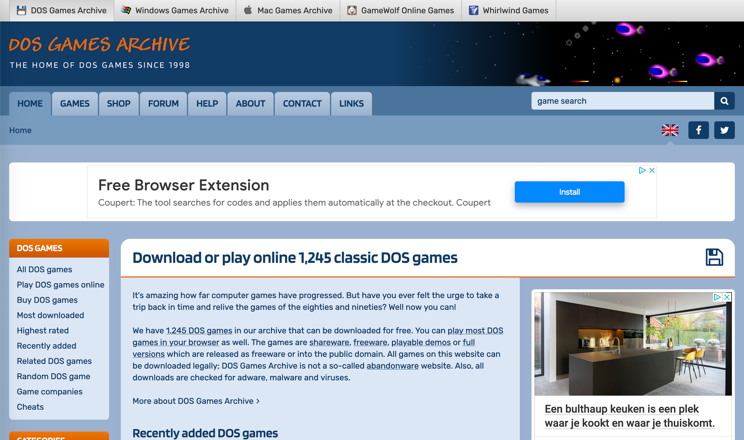This screenshot has height=440, width=744.
Task: Click the Windows Games Archive logo icon
Action: coord(126,10)
